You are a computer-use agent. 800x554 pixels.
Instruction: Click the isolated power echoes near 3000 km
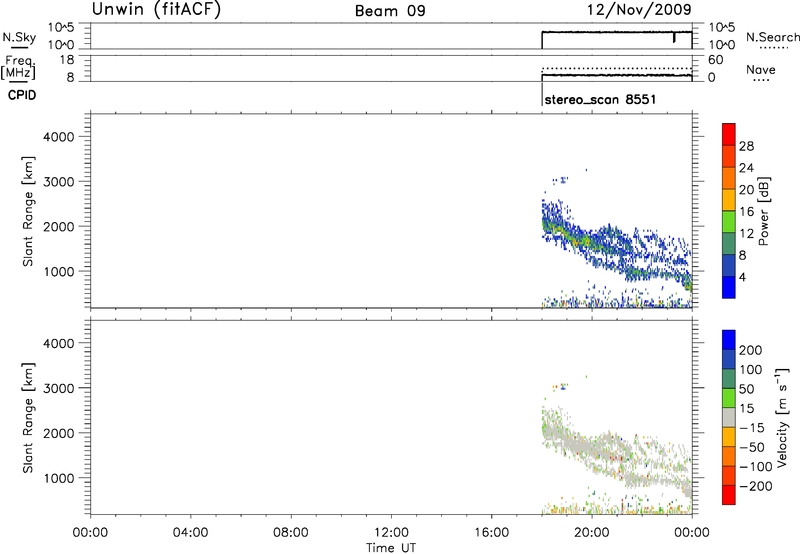(560, 180)
